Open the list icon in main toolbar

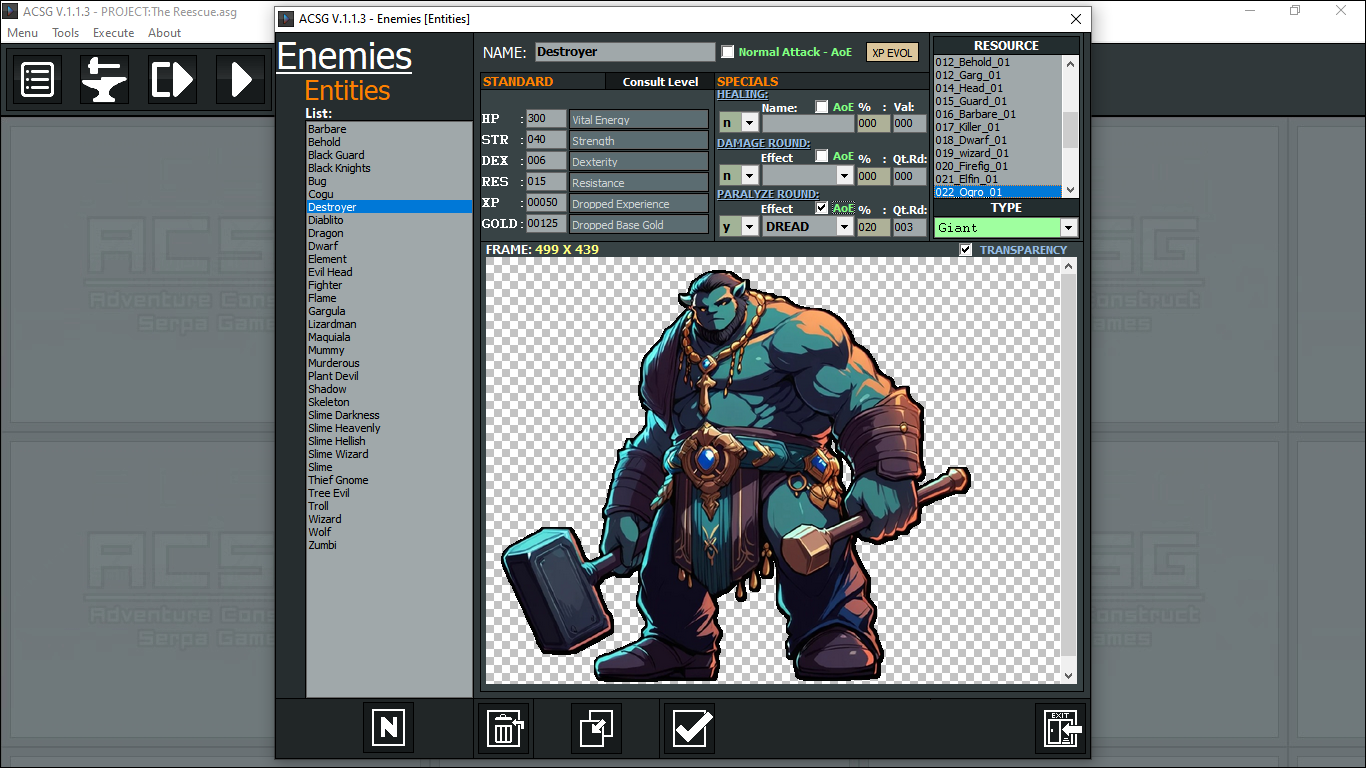[37, 80]
